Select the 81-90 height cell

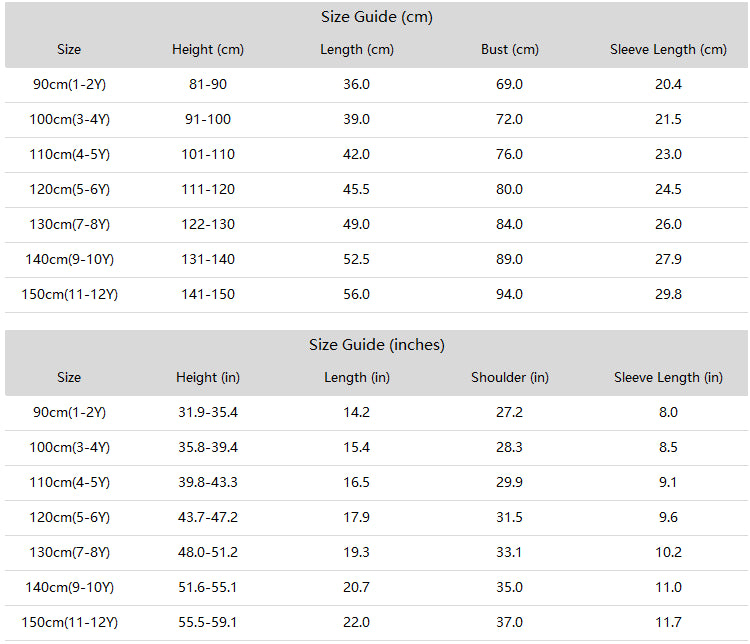coord(208,85)
